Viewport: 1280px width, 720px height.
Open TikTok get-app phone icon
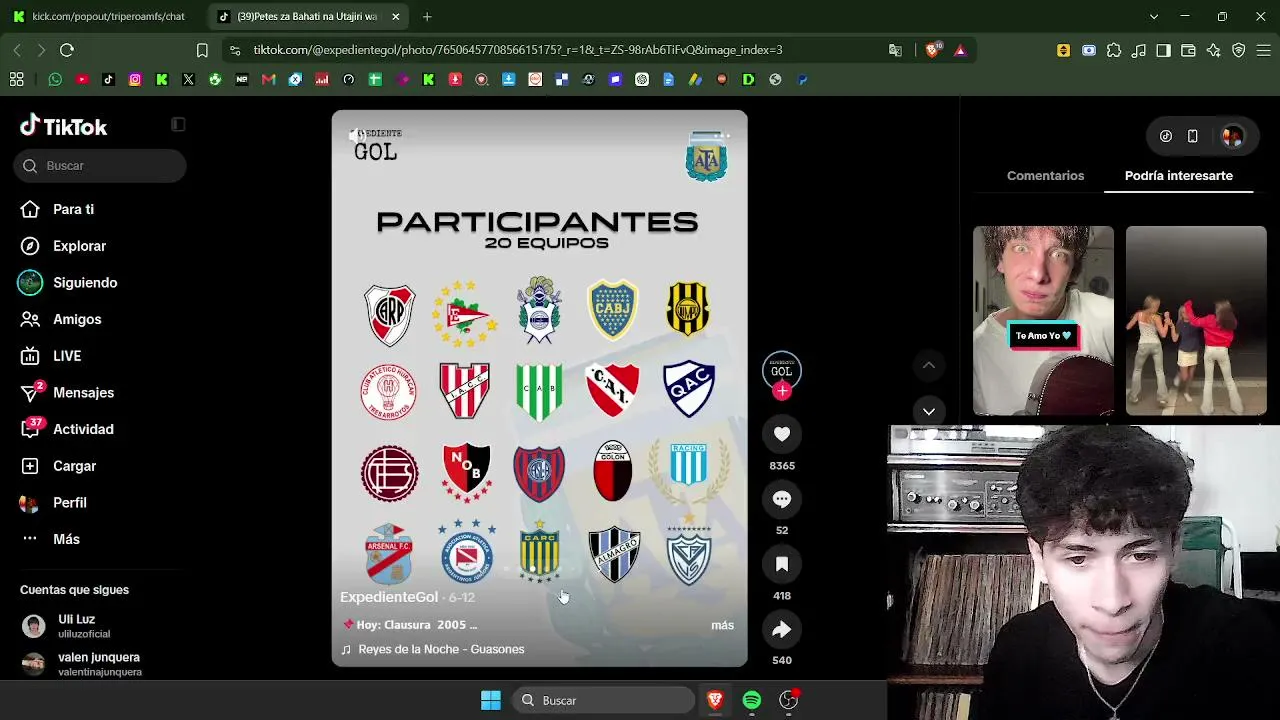point(1192,136)
